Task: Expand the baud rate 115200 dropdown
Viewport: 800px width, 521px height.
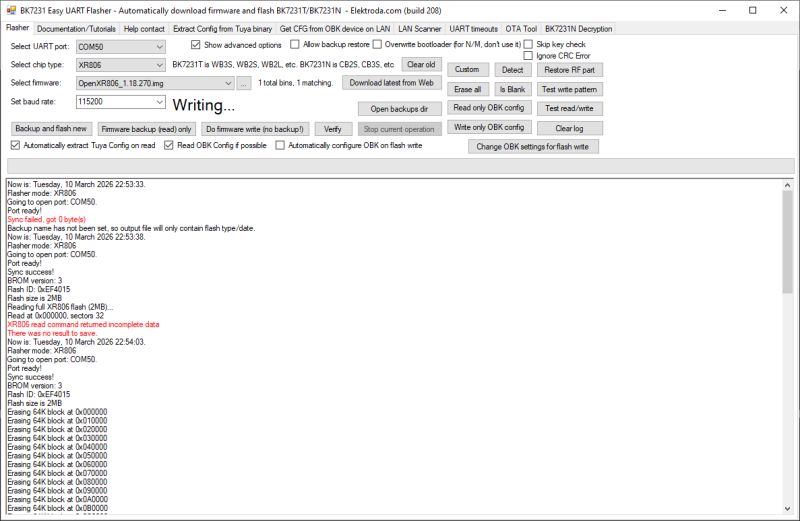Action: [160, 102]
